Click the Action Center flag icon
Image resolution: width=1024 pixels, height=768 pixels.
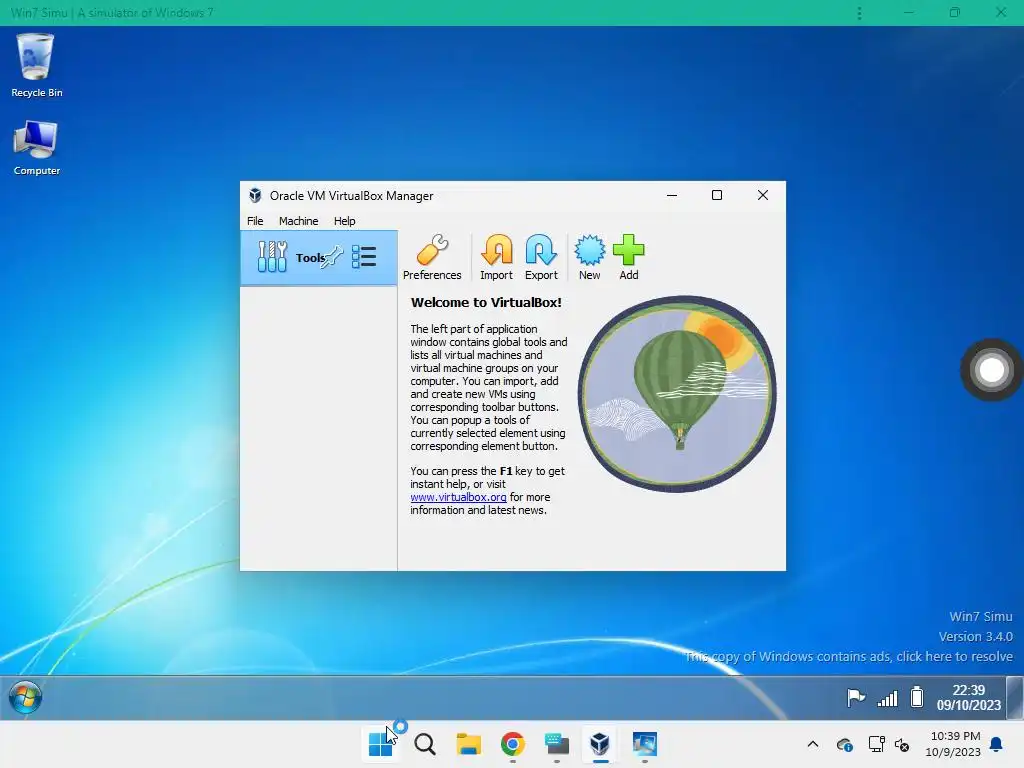(x=856, y=698)
